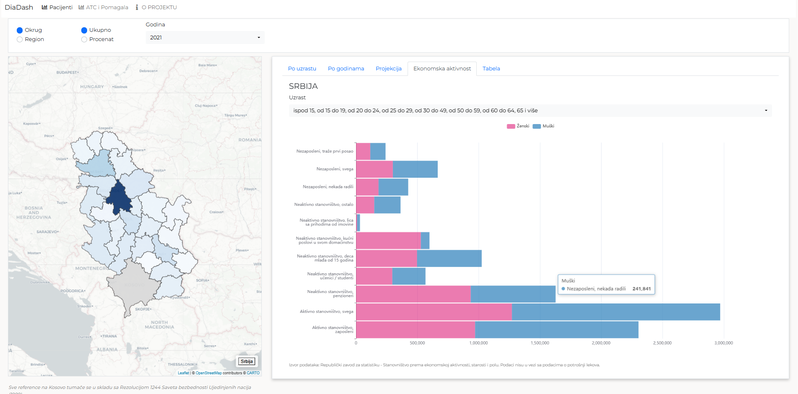Open the OpenStreetMap attribution link
The image size is (798, 394).
(209, 373)
